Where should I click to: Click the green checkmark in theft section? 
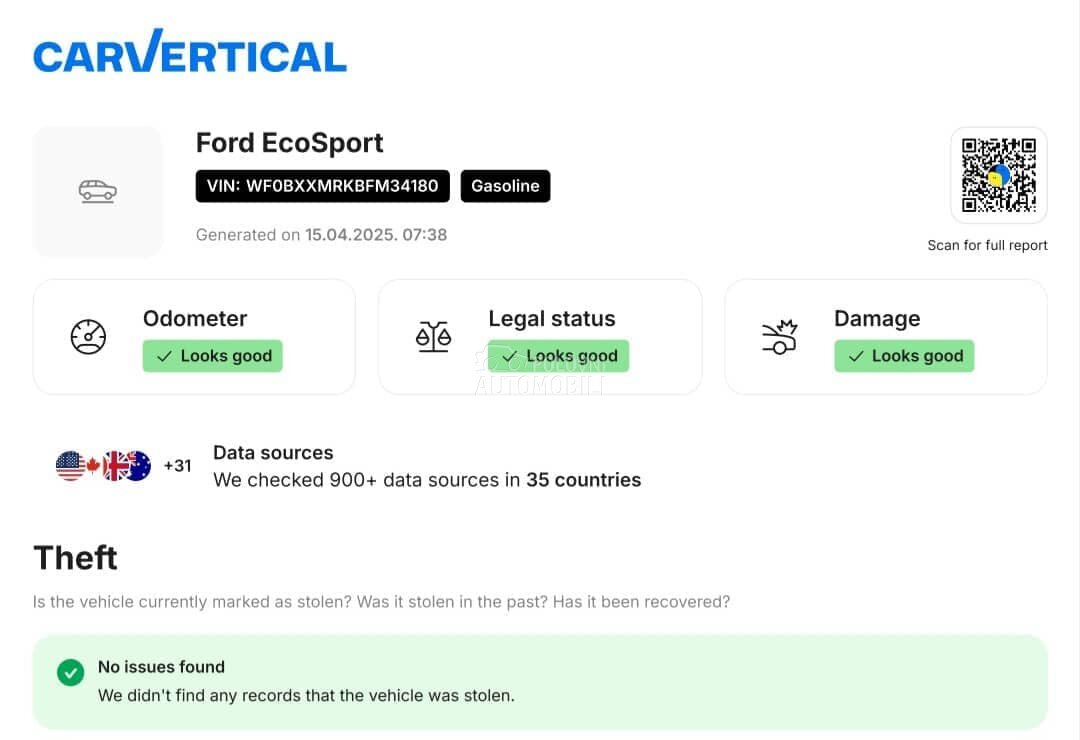coord(70,673)
